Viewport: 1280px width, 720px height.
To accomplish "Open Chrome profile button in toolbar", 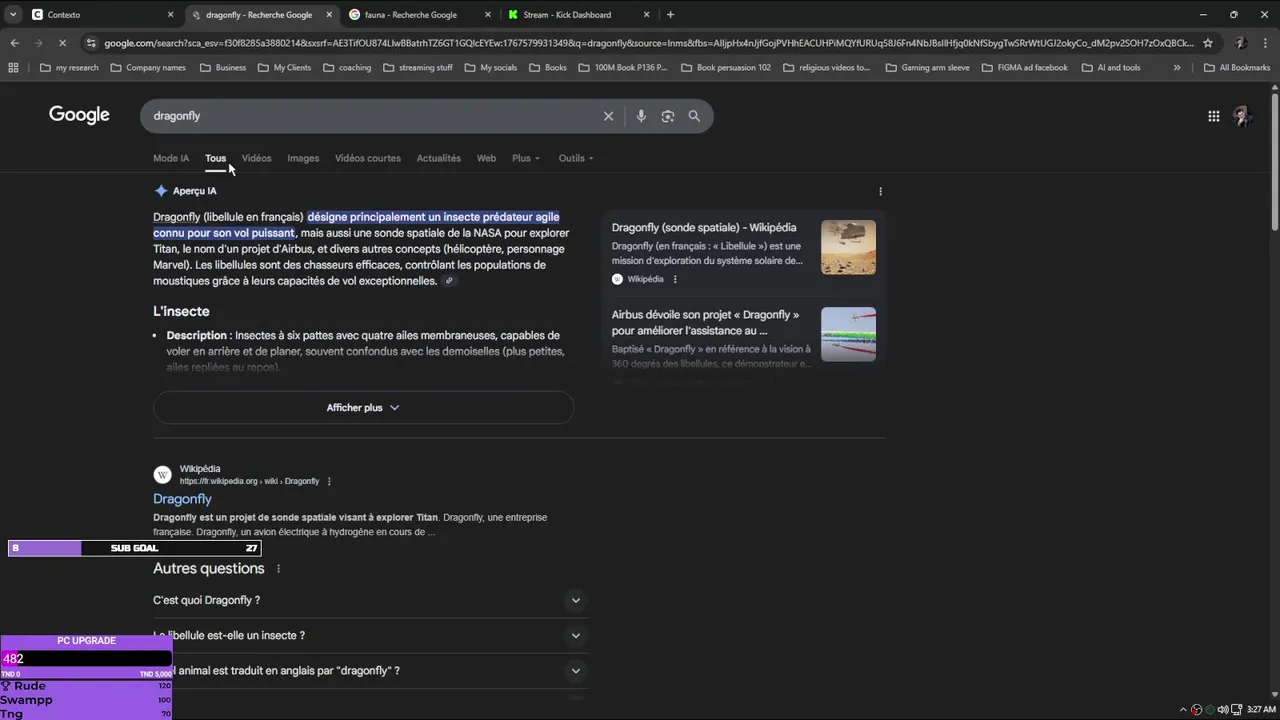I will coord(1241,43).
